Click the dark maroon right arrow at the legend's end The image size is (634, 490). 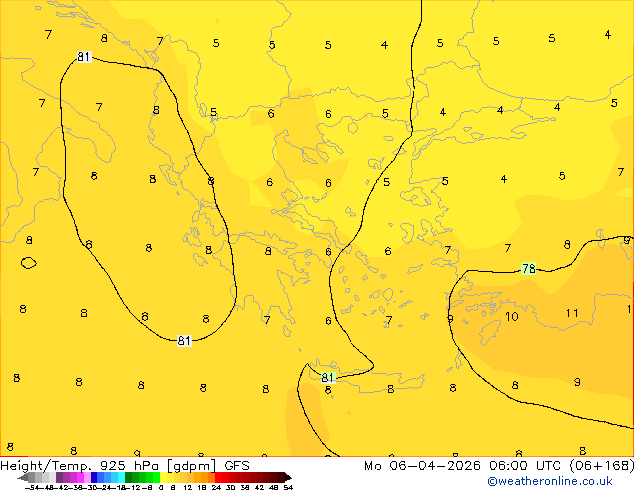[x=288, y=477]
